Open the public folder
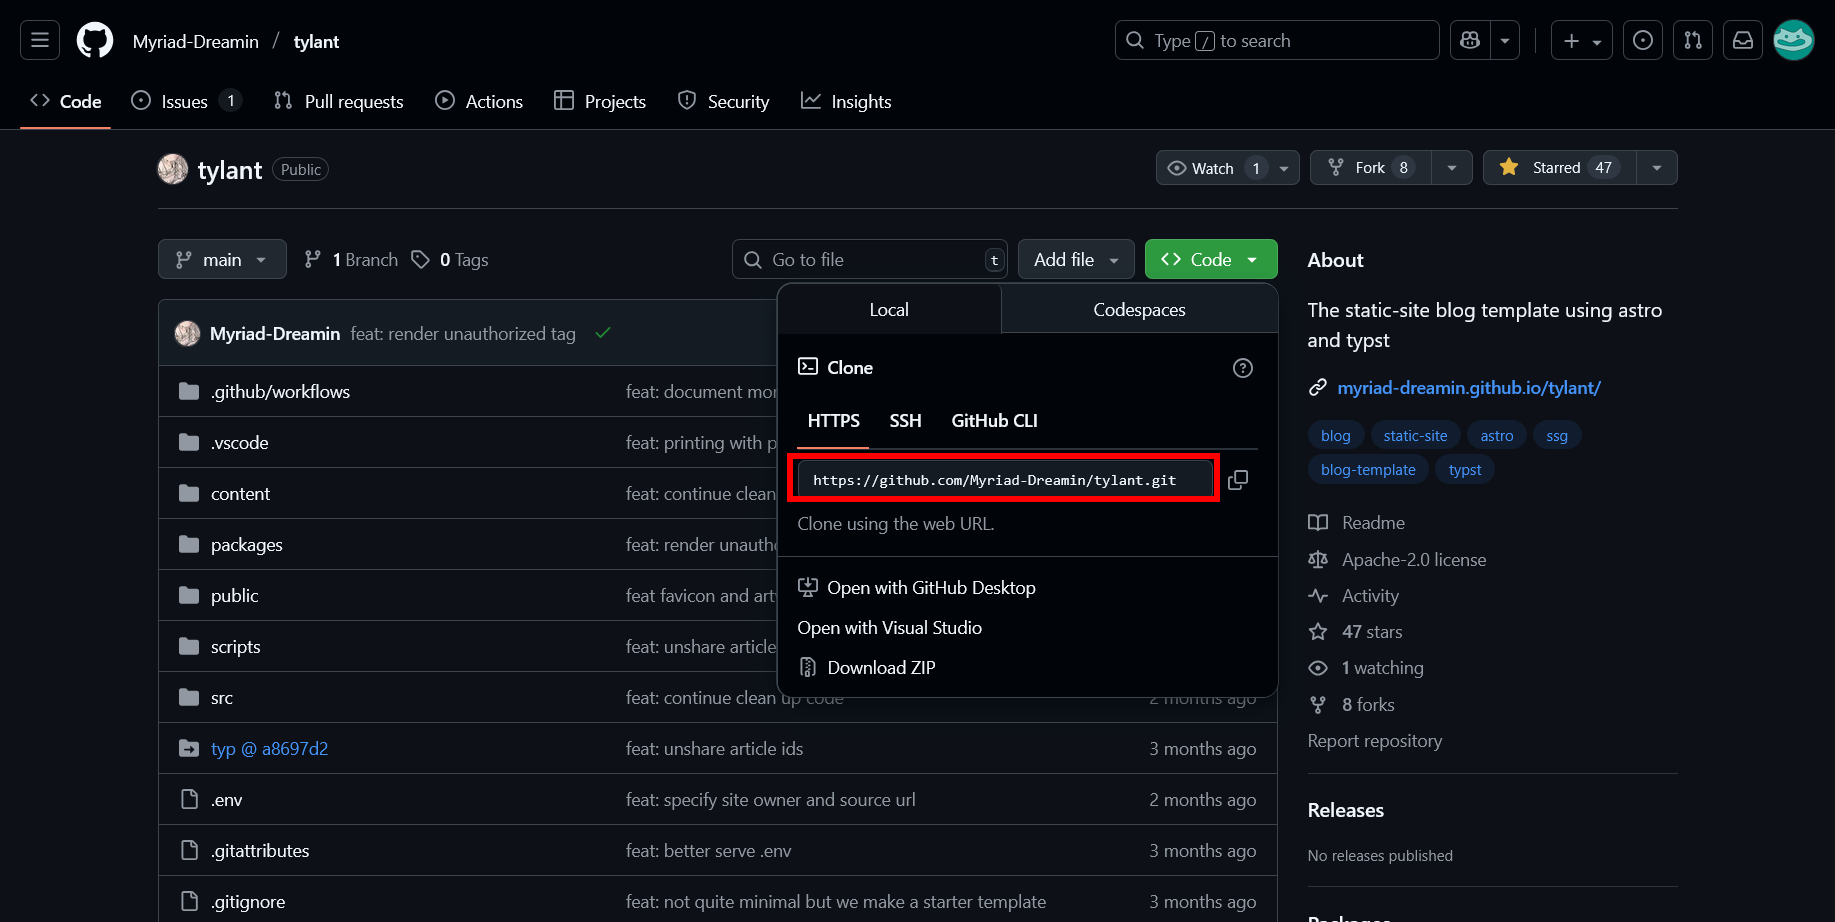The width and height of the screenshot is (1835, 922). 234,595
